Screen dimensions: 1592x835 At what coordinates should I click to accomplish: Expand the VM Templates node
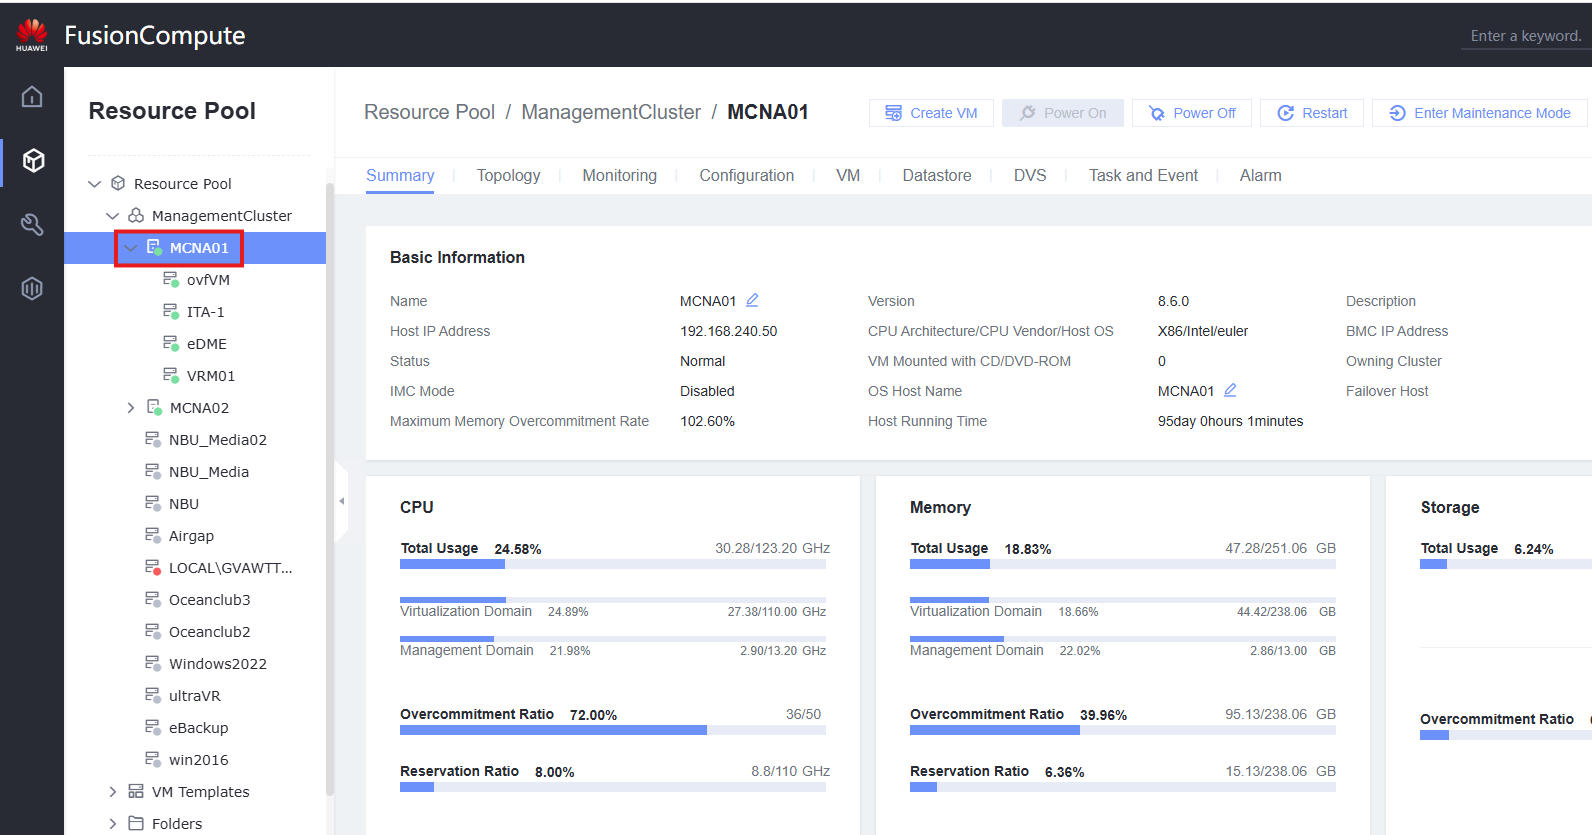coord(113,792)
